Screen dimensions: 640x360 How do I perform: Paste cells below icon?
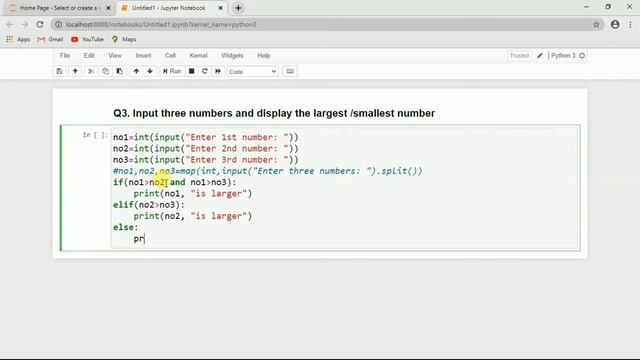point(120,71)
